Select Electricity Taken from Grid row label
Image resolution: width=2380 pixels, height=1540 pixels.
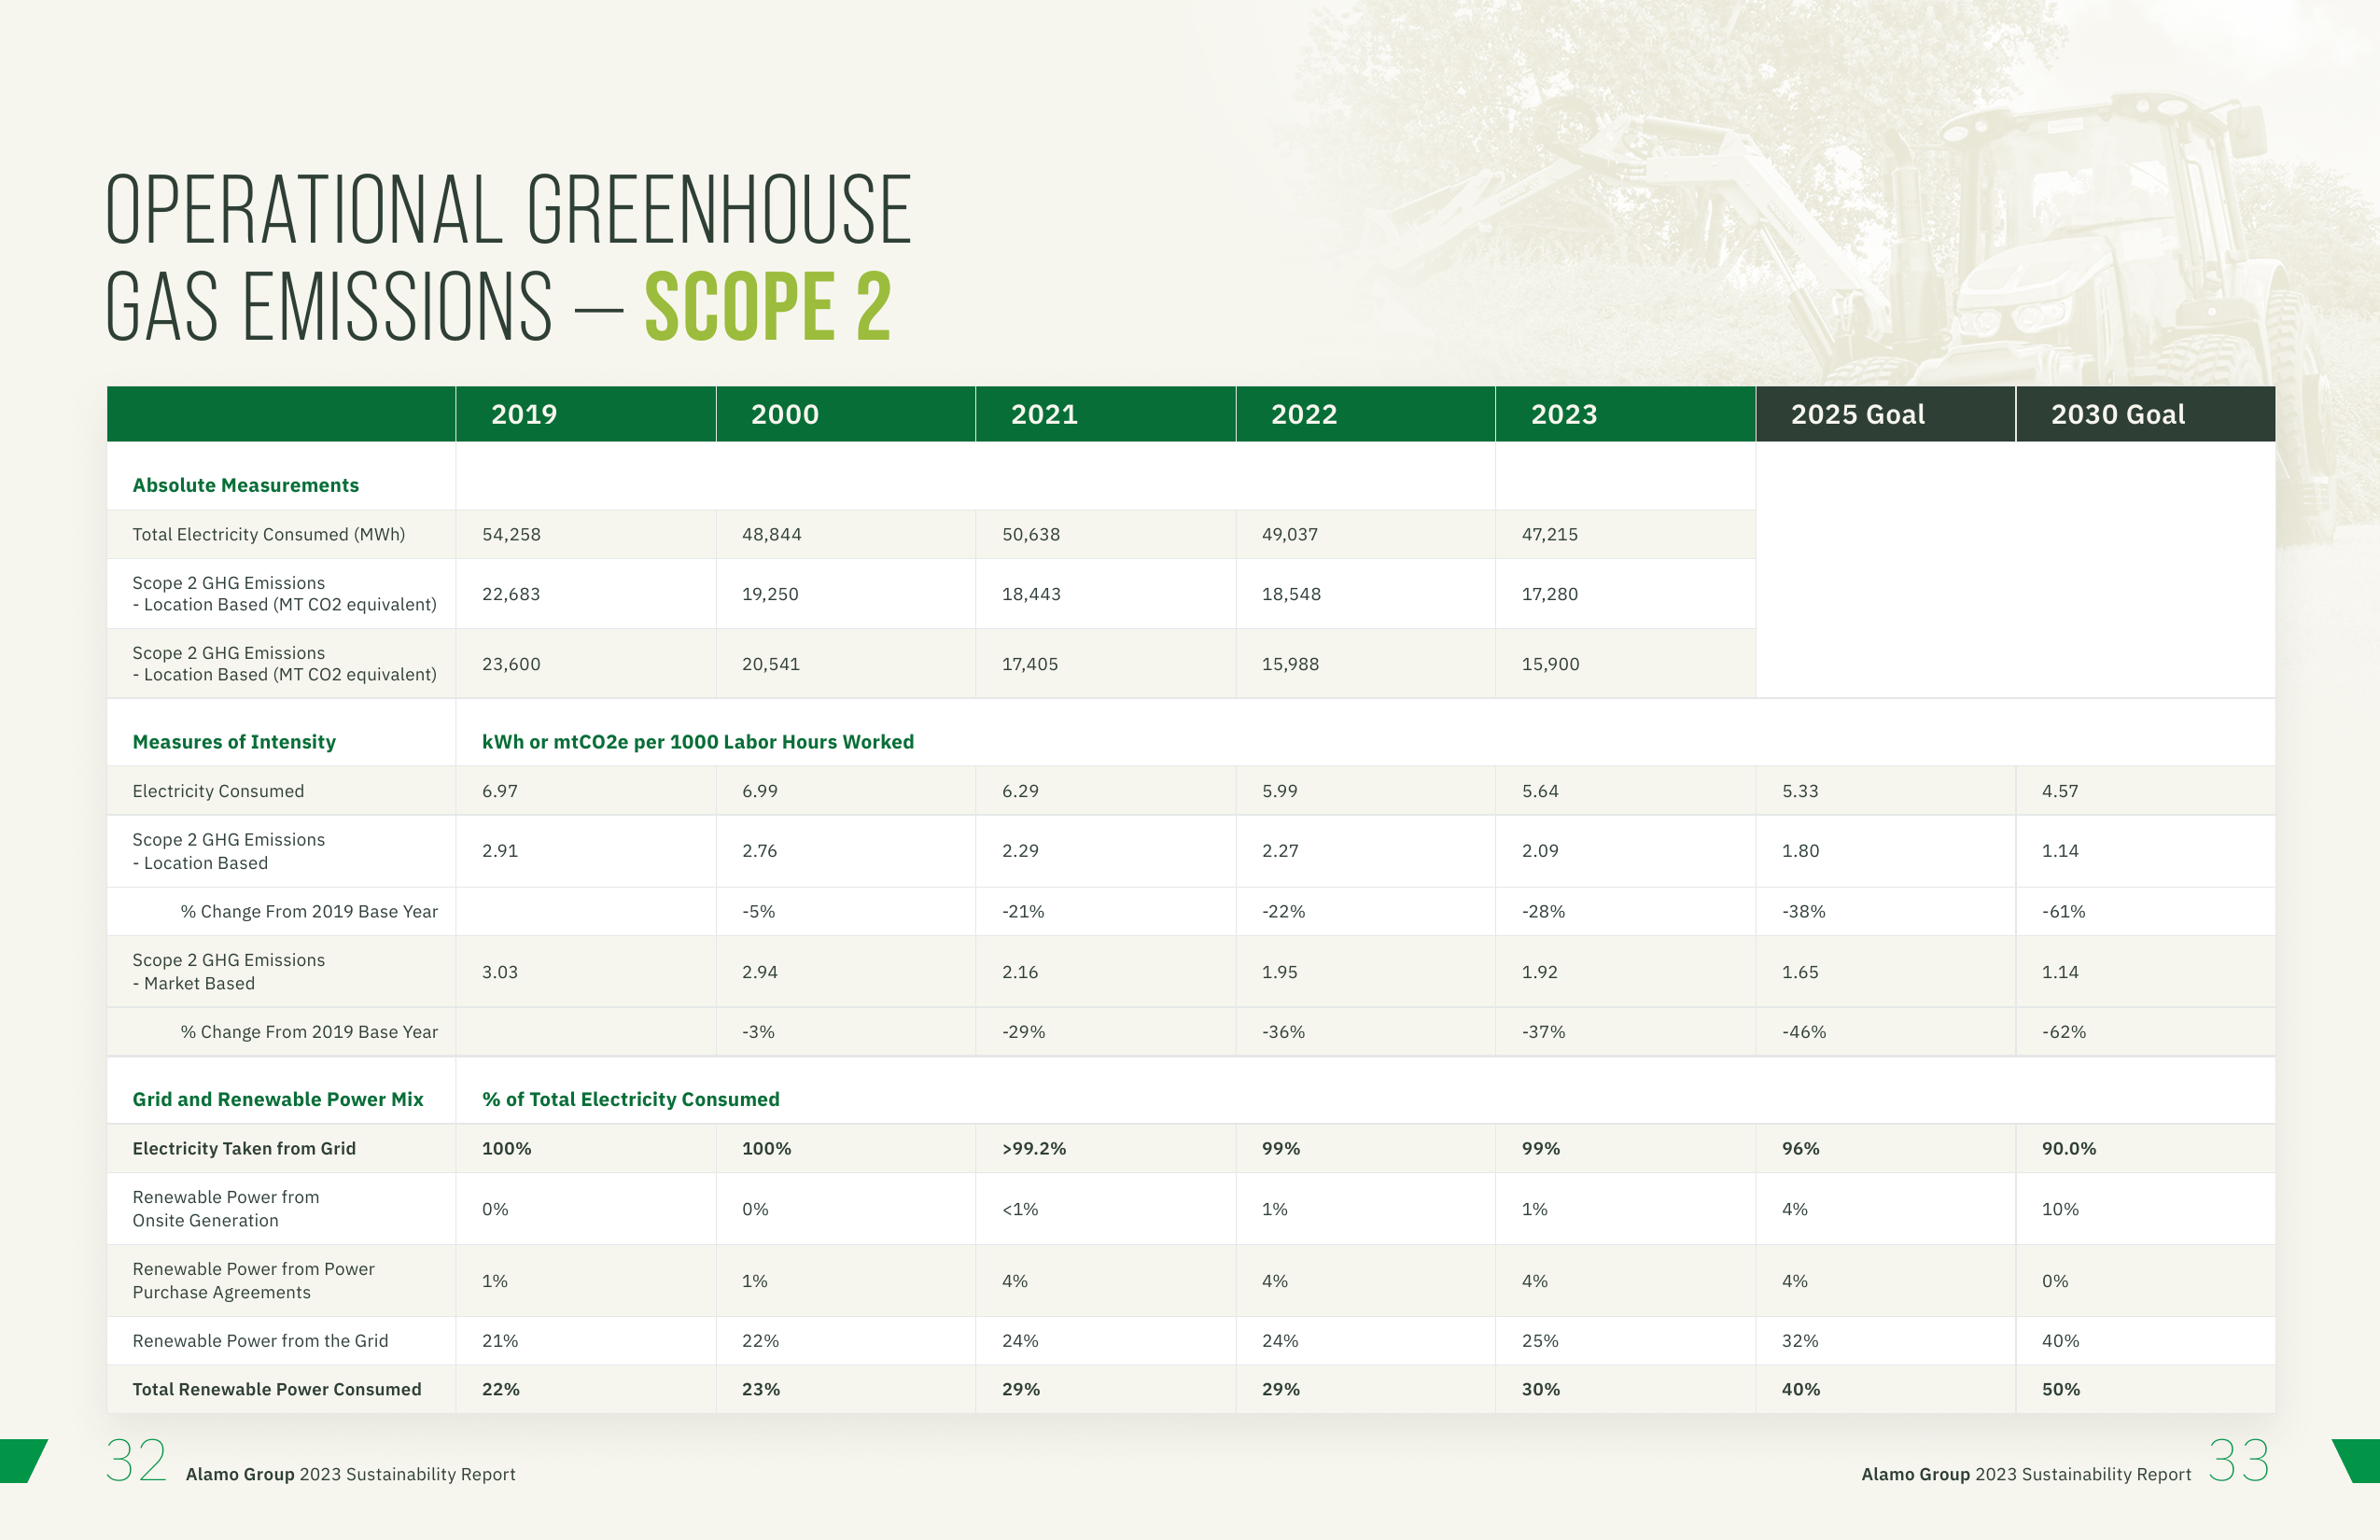click(244, 1148)
